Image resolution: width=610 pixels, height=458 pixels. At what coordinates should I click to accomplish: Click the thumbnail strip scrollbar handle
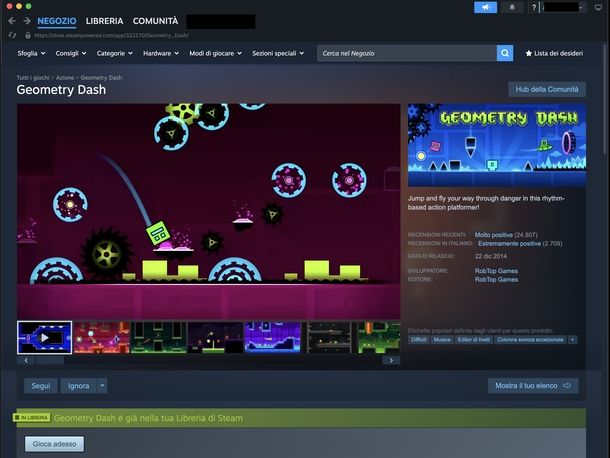click(50, 360)
